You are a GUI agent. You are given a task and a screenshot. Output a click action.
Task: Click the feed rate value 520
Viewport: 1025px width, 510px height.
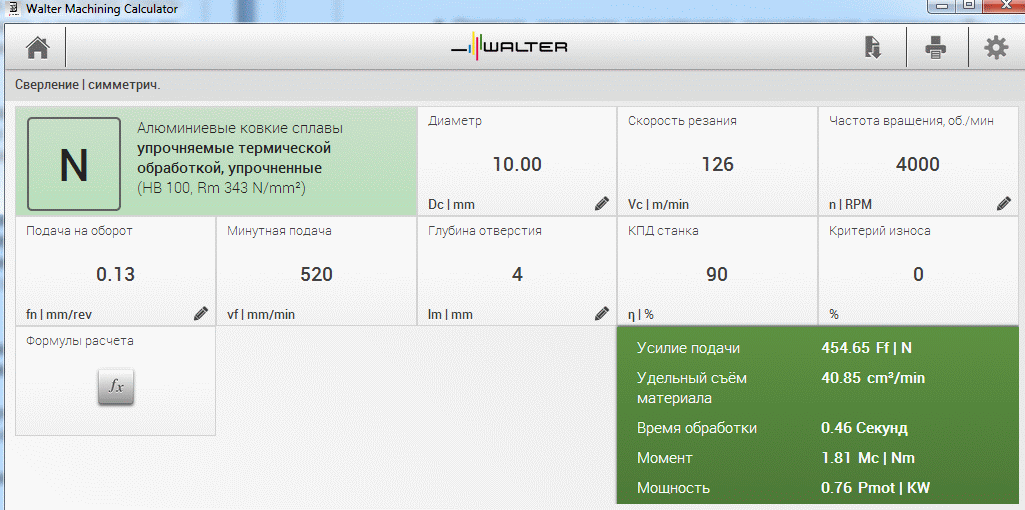click(x=316, y=274)
